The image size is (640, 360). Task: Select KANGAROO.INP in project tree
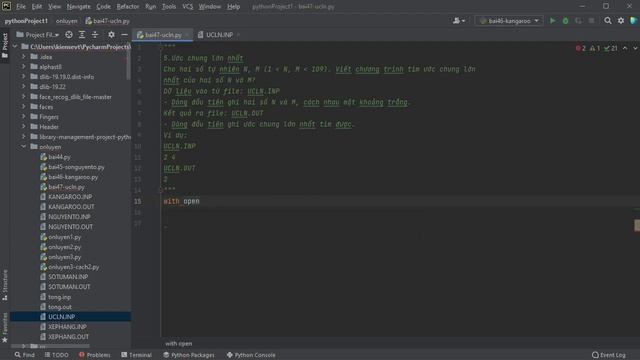pyautogui.click(x=70, y=197)
